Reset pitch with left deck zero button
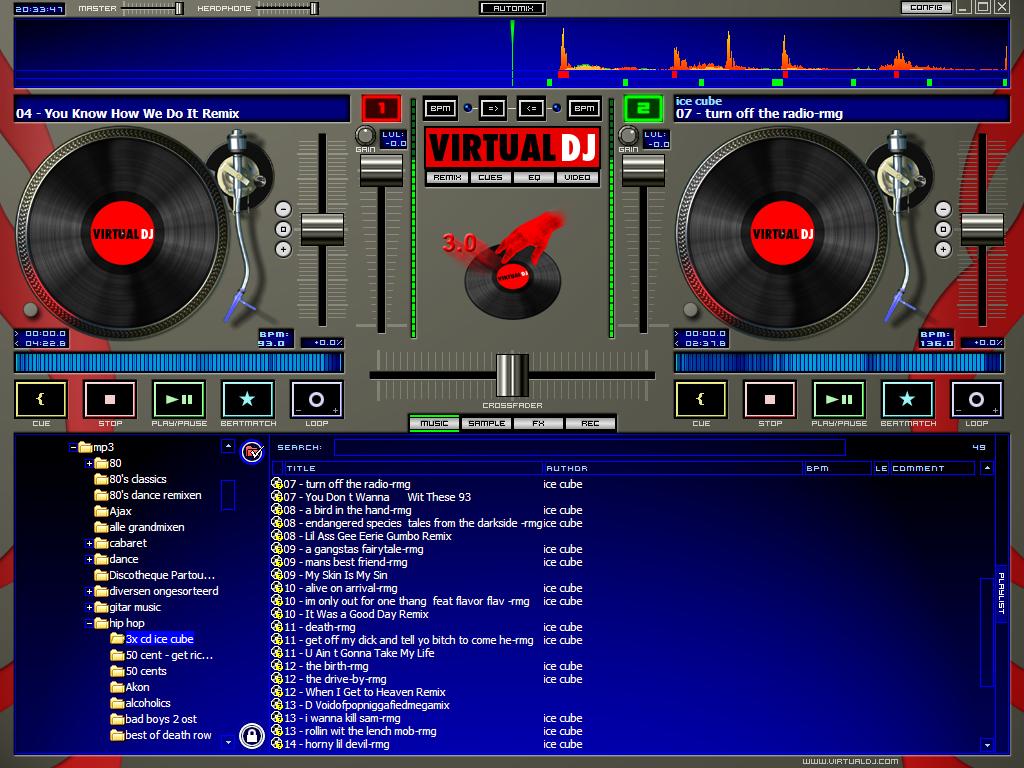 [283, 229]
